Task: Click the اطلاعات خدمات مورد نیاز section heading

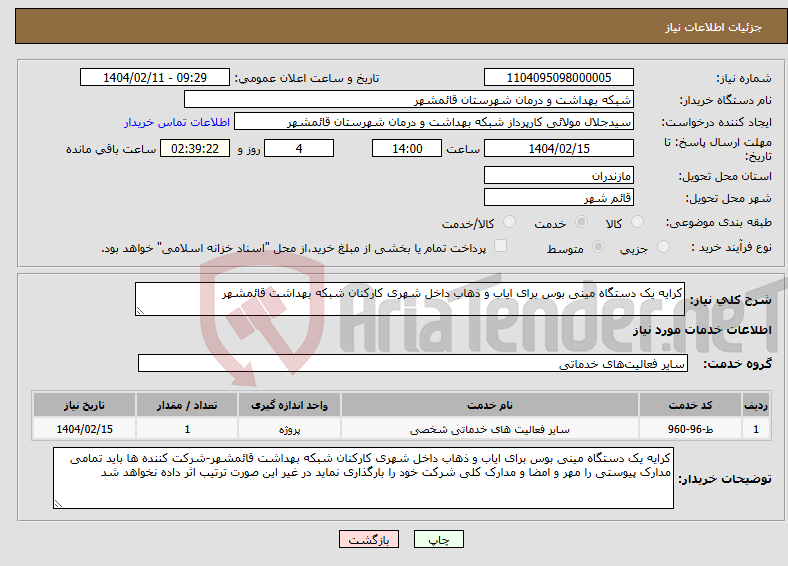Action: (702, 330)
